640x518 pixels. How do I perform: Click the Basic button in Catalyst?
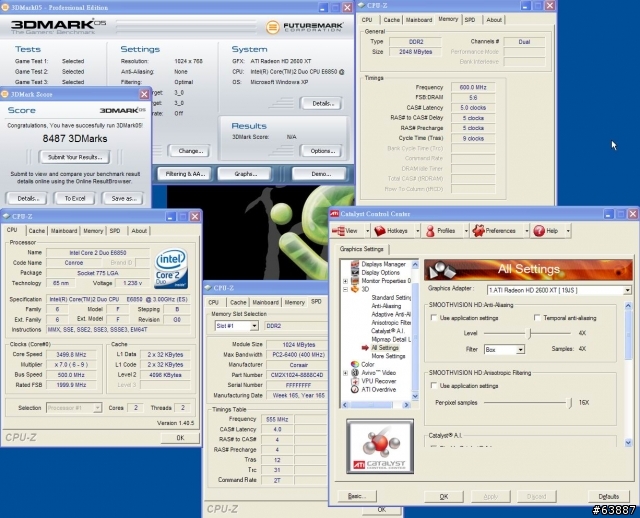coord(357,496)
